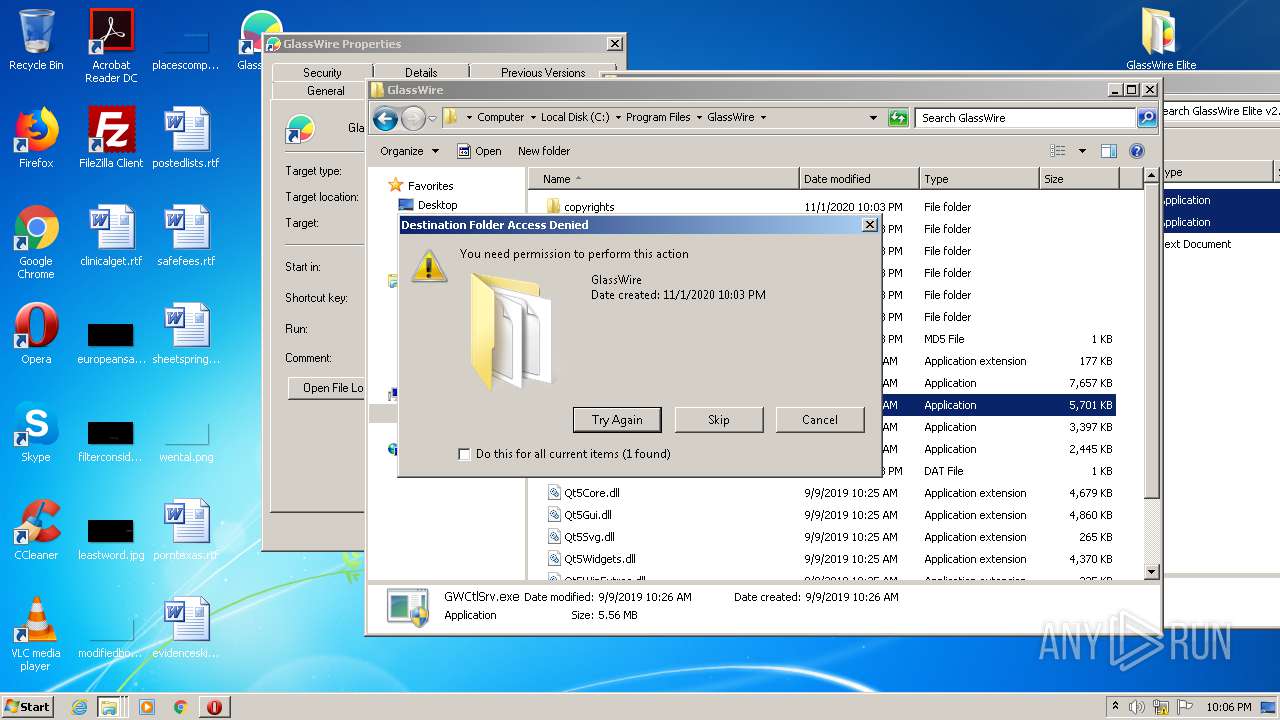Open Skype desktop shortcut

[36, 432]
